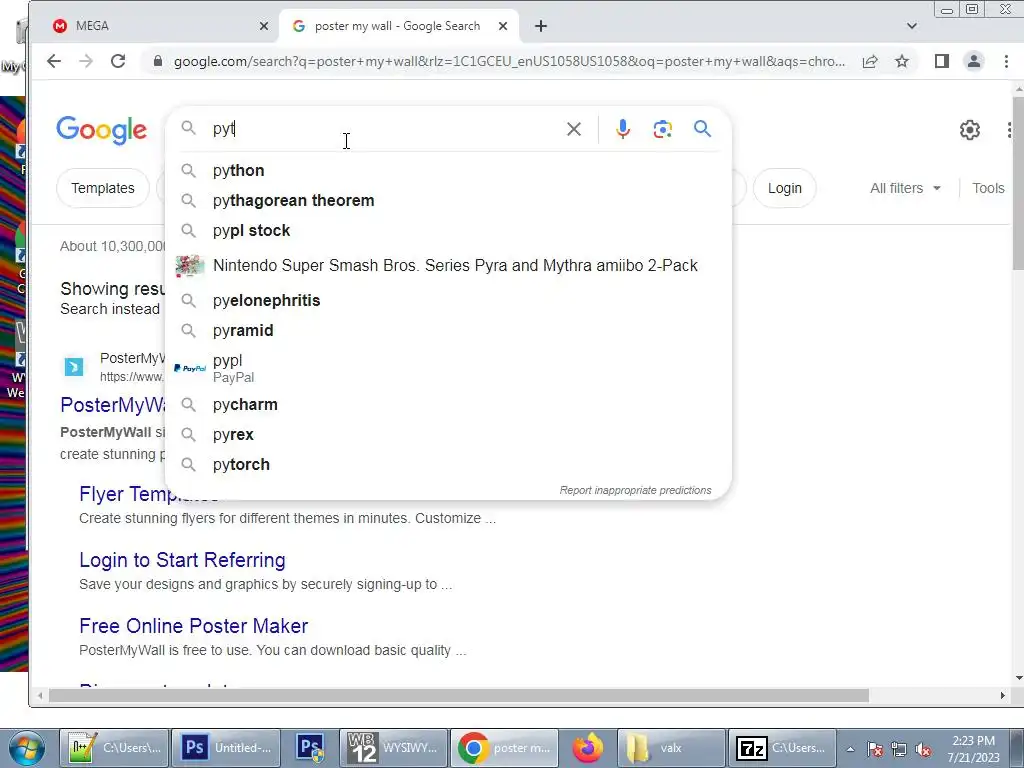The height and width of the screenshot is (768, 1024).
Task: Clear the search box with the X icon
Action: 574,129
